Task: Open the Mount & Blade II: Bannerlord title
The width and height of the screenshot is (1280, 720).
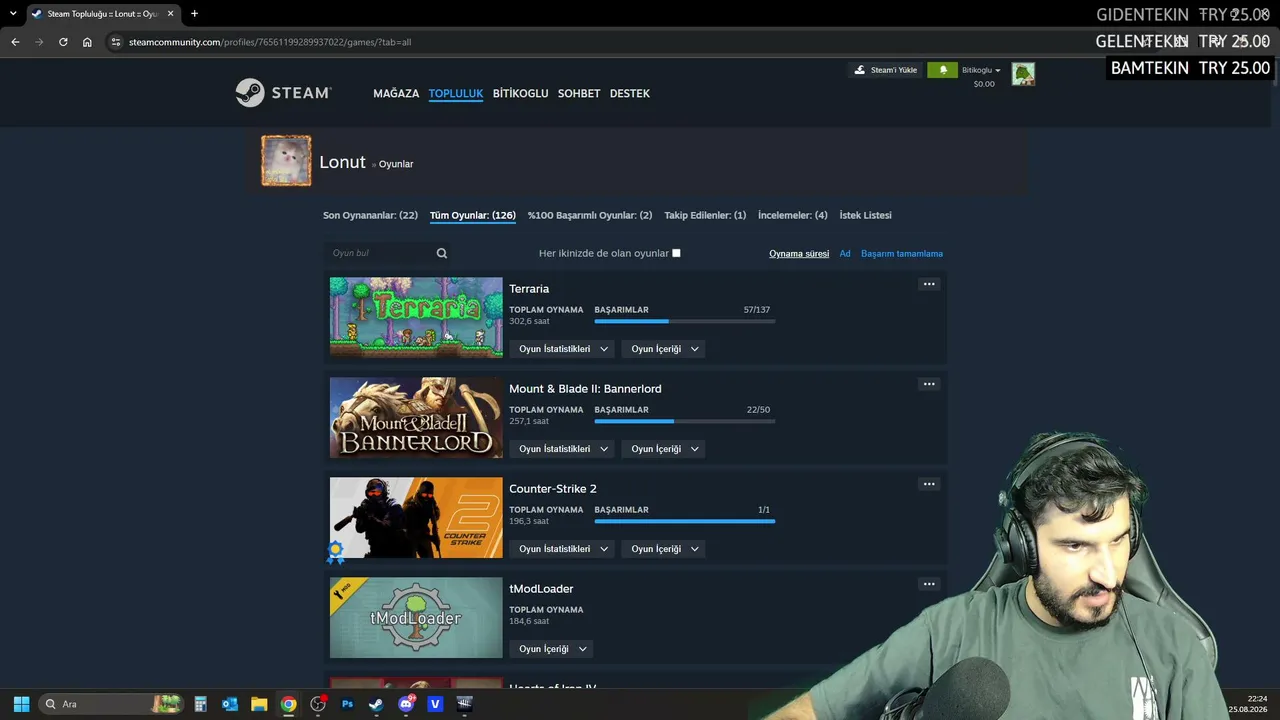Action: 585,389
